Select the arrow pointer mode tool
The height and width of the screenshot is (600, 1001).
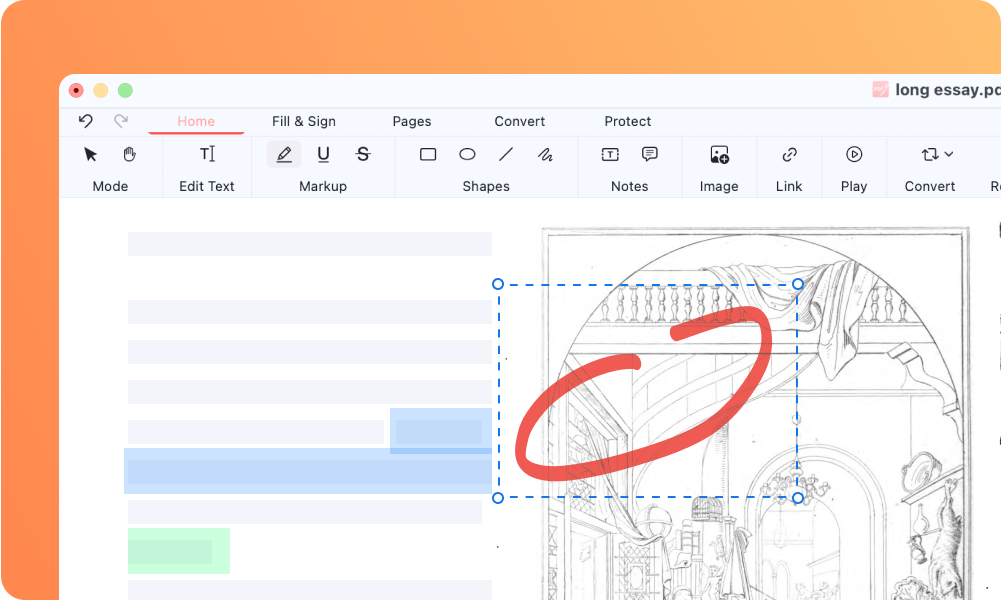pyautogui.click(x=91, y=154)
